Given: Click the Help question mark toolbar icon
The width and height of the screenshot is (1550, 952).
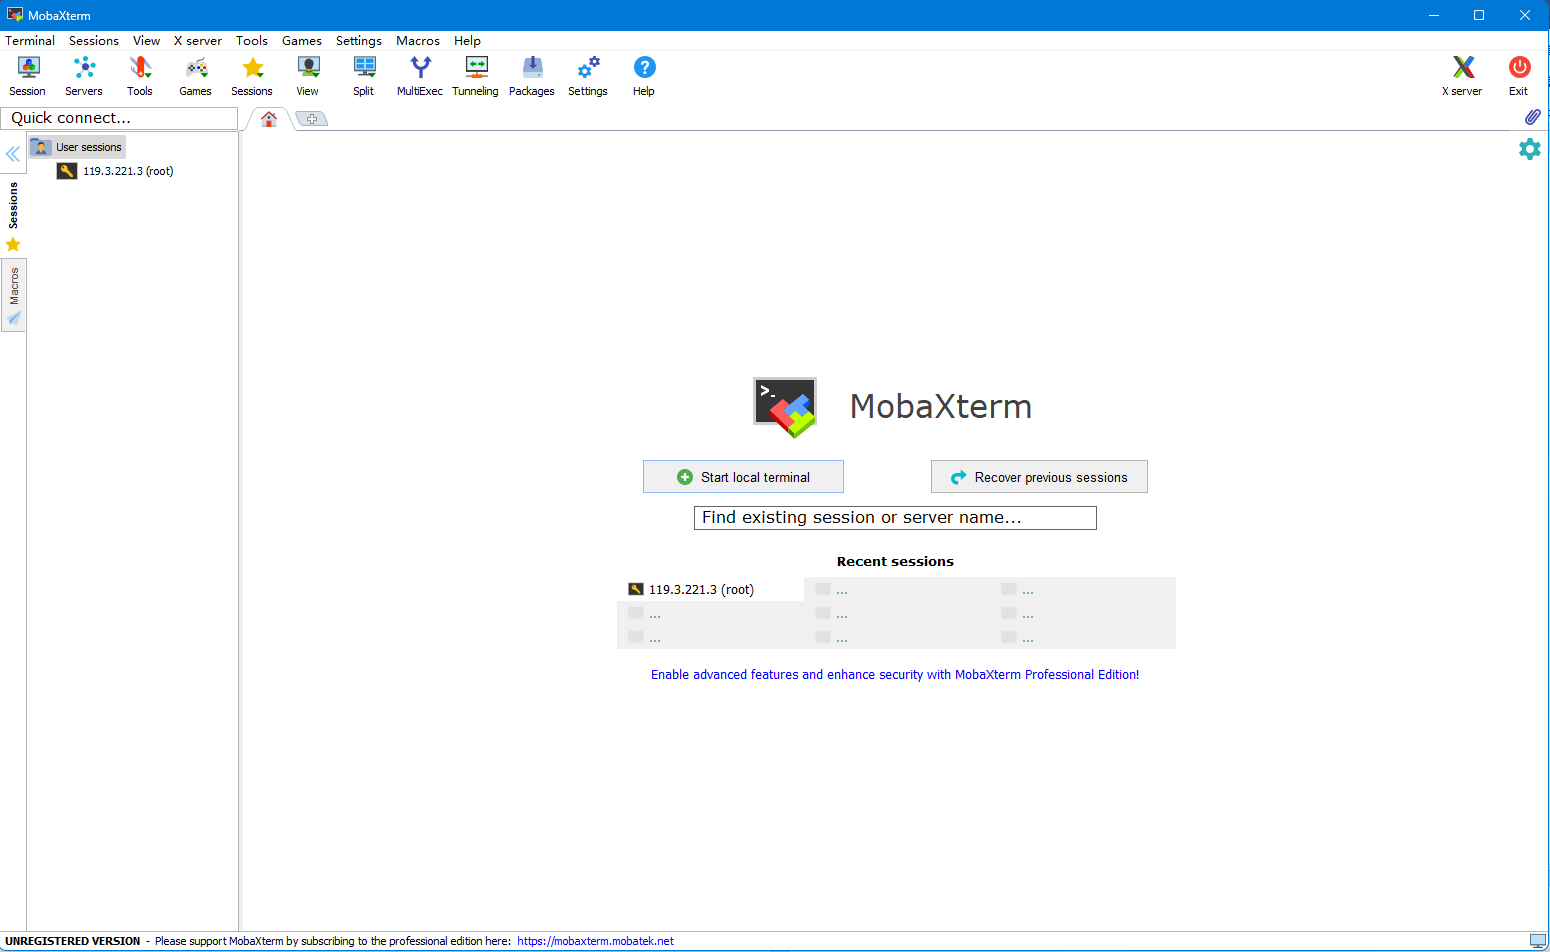Looking at the screenshot, I should [644, 76].
